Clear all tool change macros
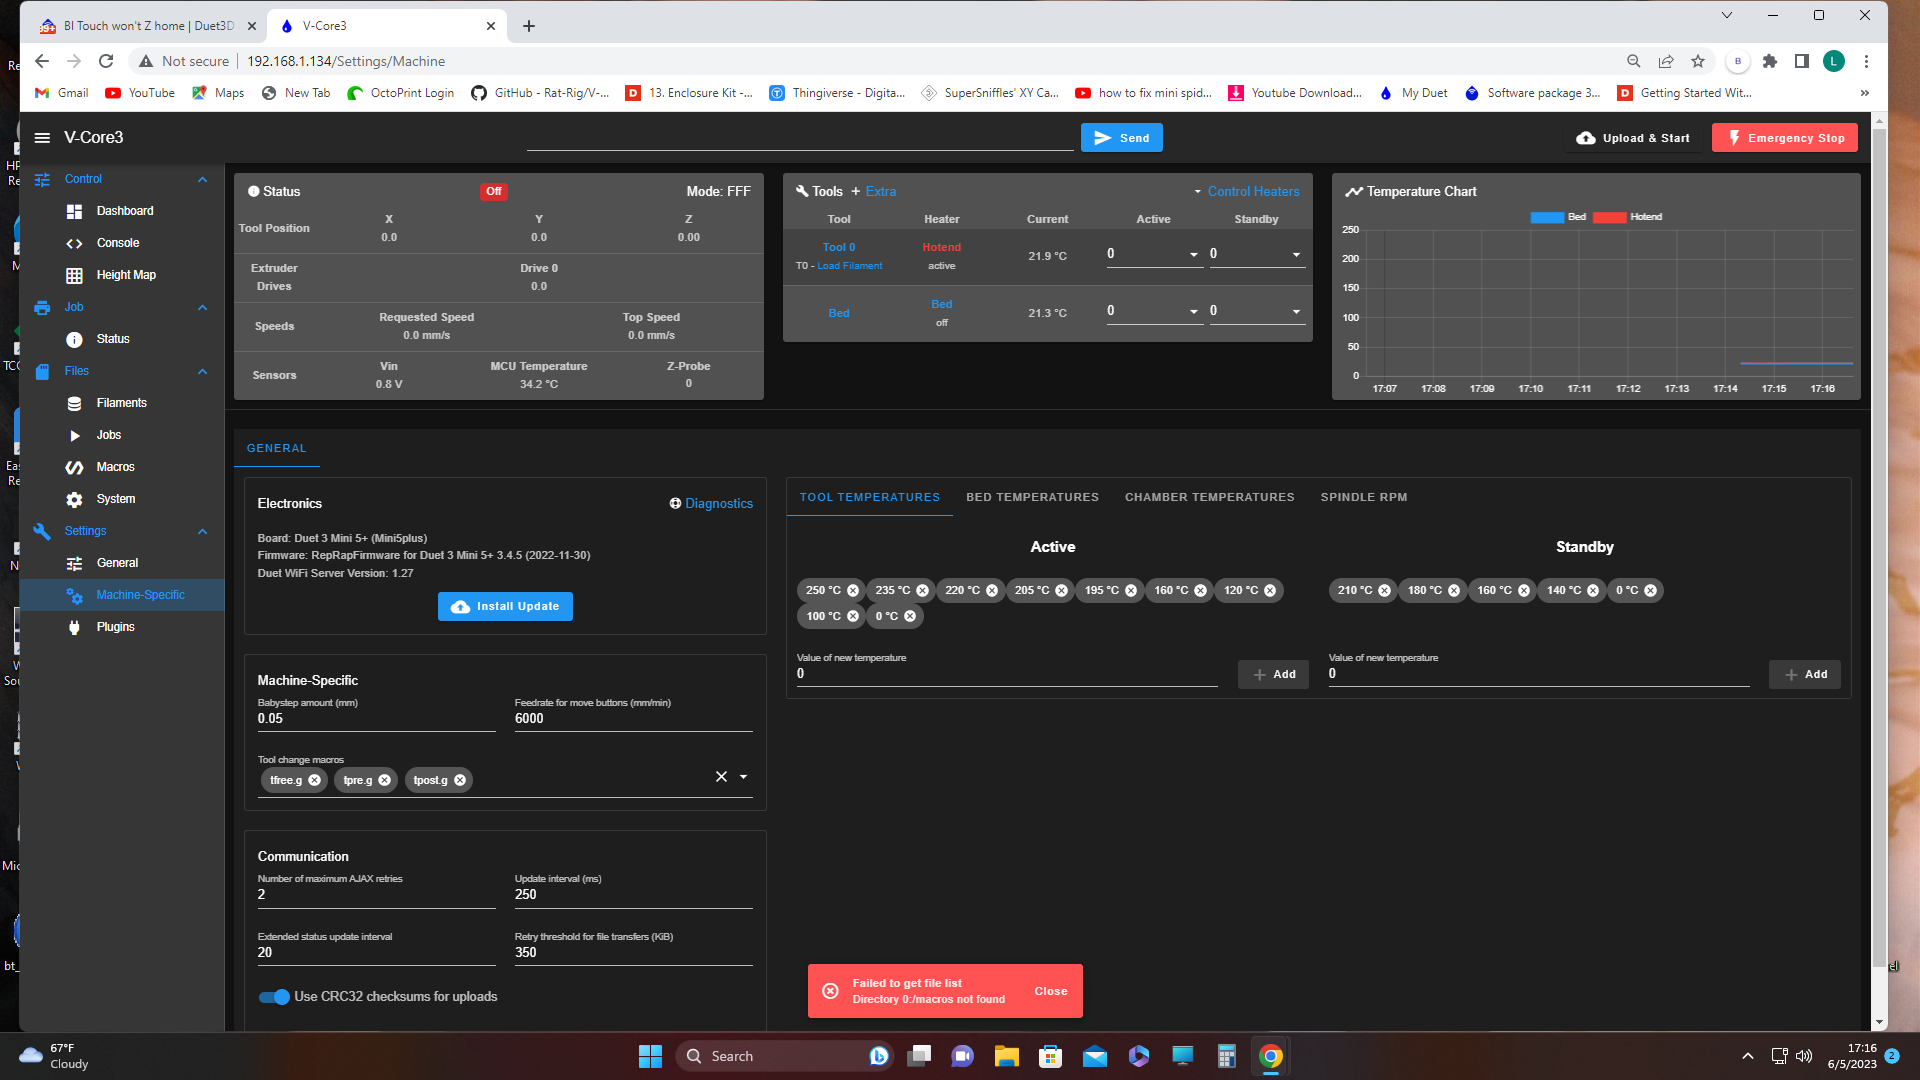This screenshot has height=1080, width=1920. (721, 777)
